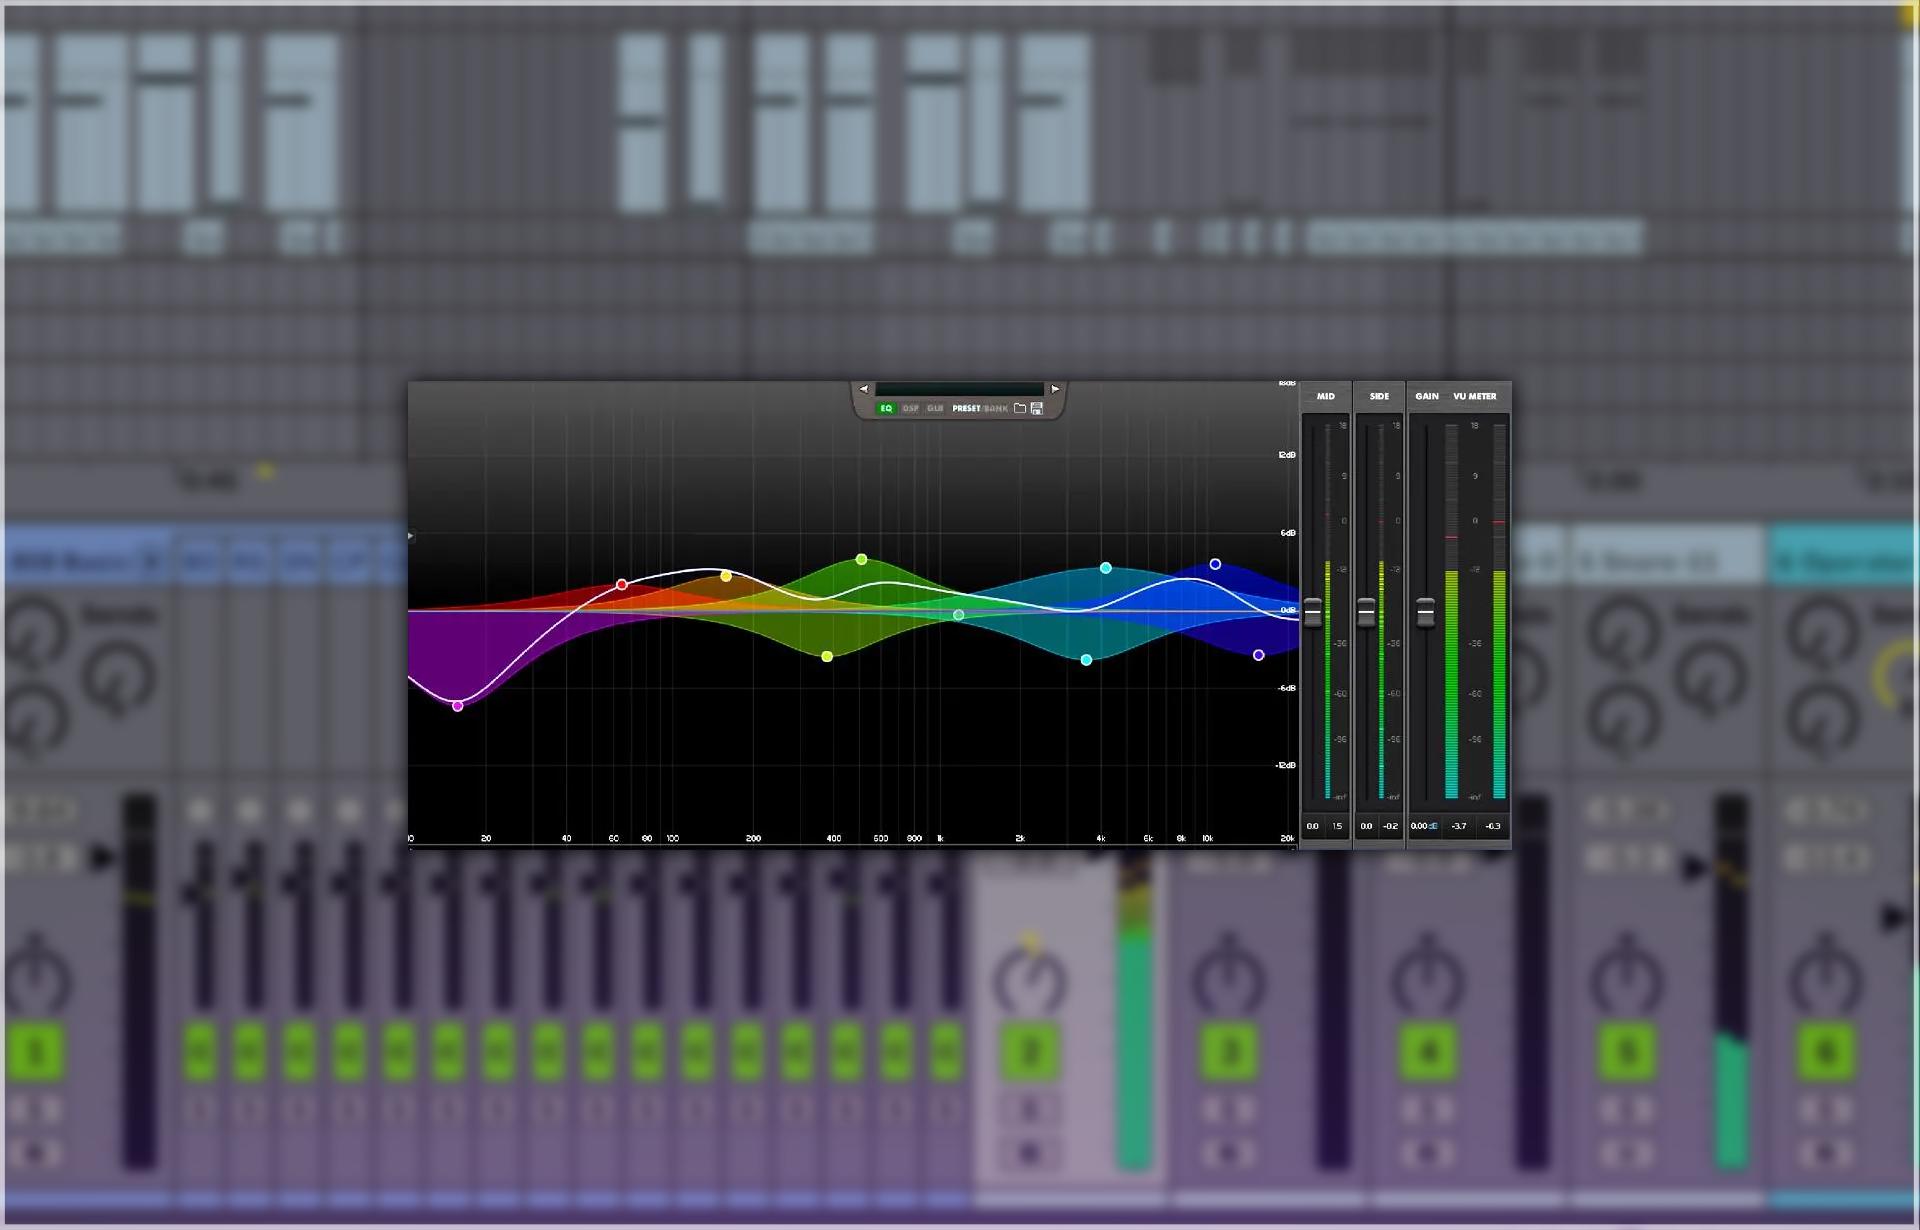Viewport: 1920px width, 1230px height.
Task: Switch to the EQ tab
Action: pyautogui.click(x=886, y=408)
